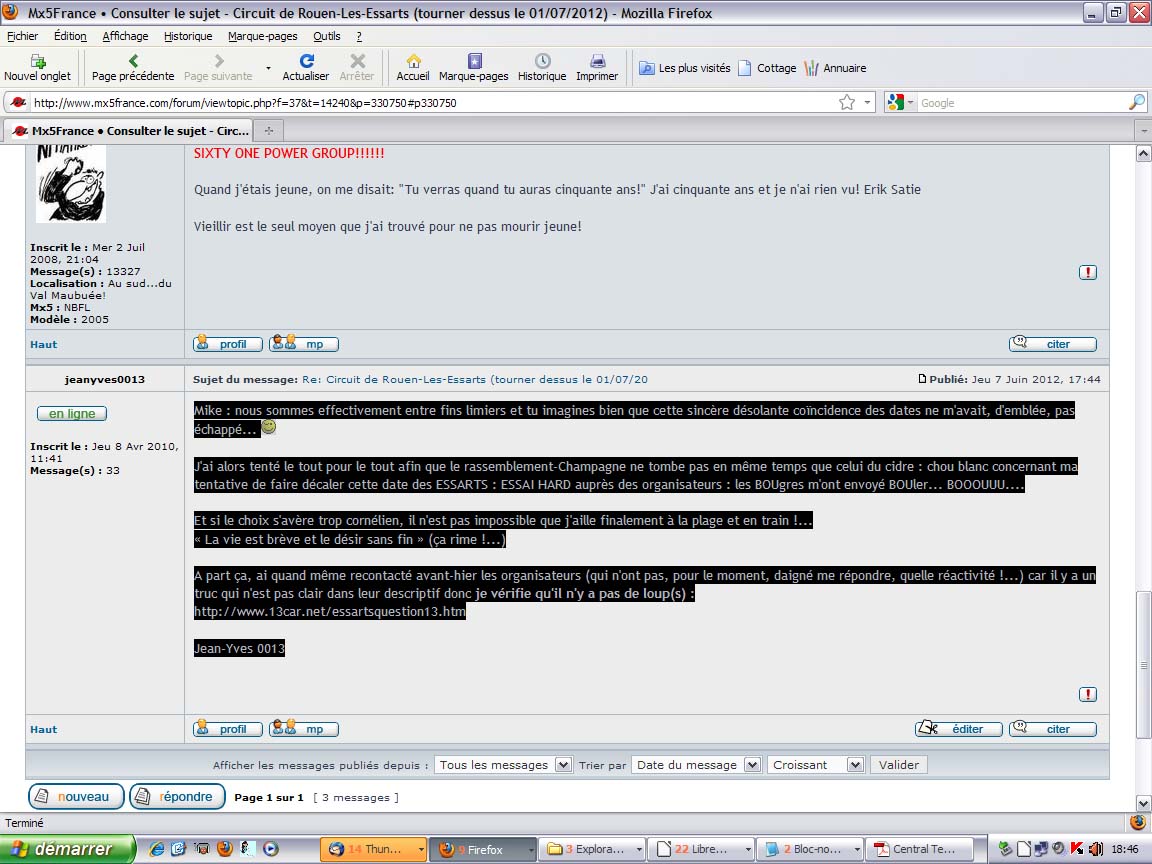Open the Tous les messages dropdown
Screen dimensions: 1152x864
click(503, 765)
